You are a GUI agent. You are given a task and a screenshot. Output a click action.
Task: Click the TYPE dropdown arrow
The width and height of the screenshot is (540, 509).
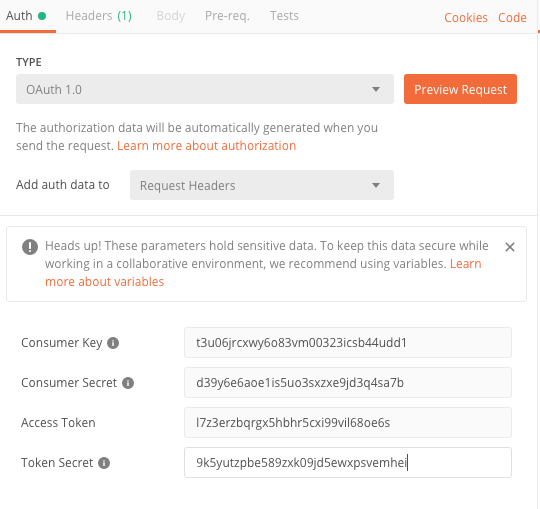click(376, 90)
